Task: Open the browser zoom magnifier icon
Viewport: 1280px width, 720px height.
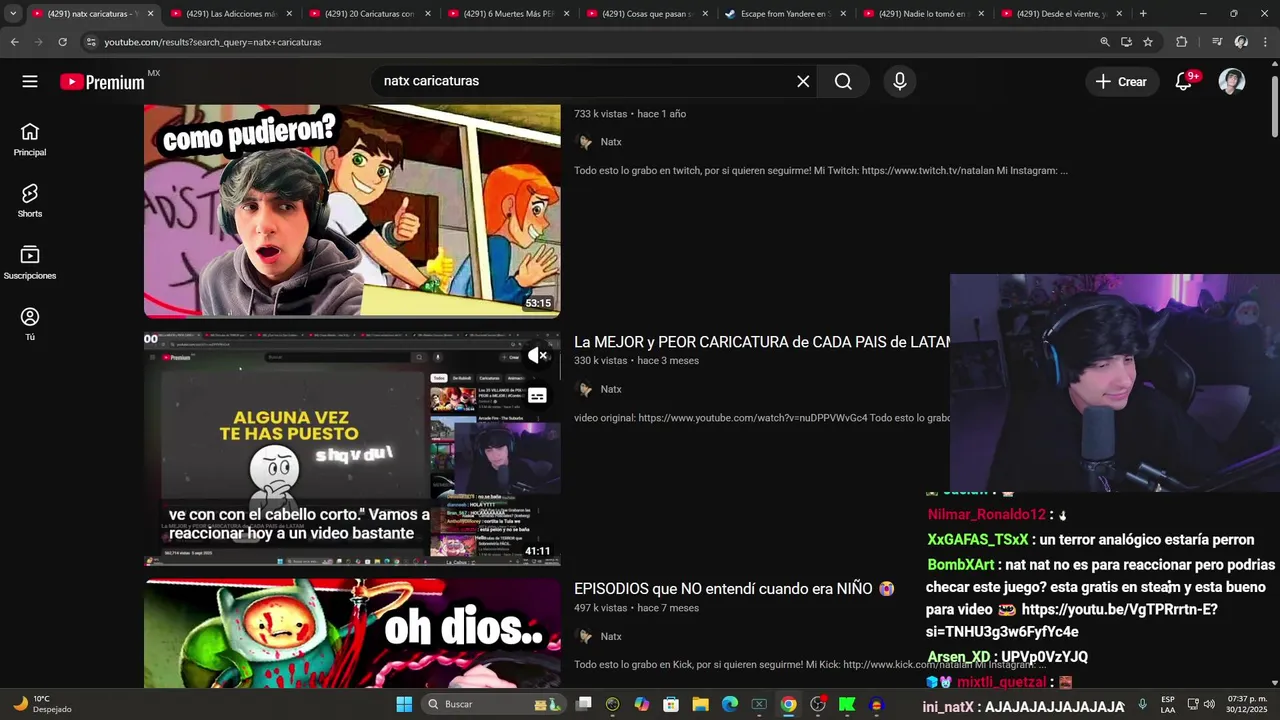Action: tap(1105, 42)
